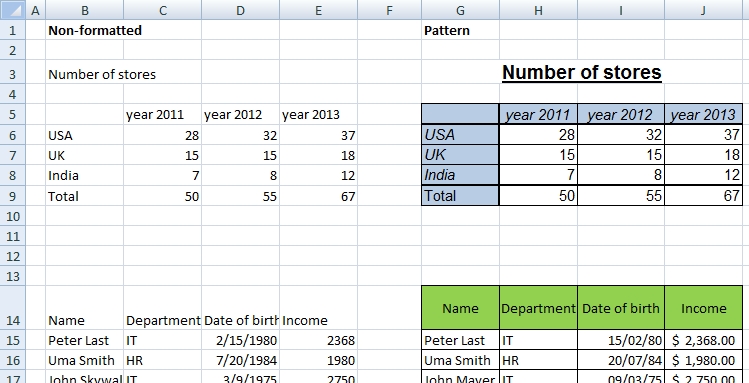Image resolution: width=749 pixels, height=383 pixels.
Task: Click green 'Name' header cell
Action: point(460,308)
